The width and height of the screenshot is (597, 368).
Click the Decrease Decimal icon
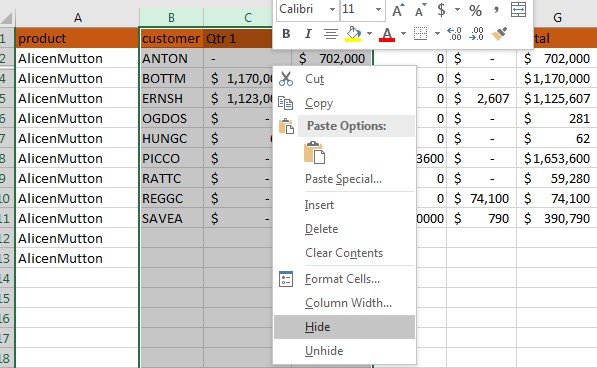[476, 34]
